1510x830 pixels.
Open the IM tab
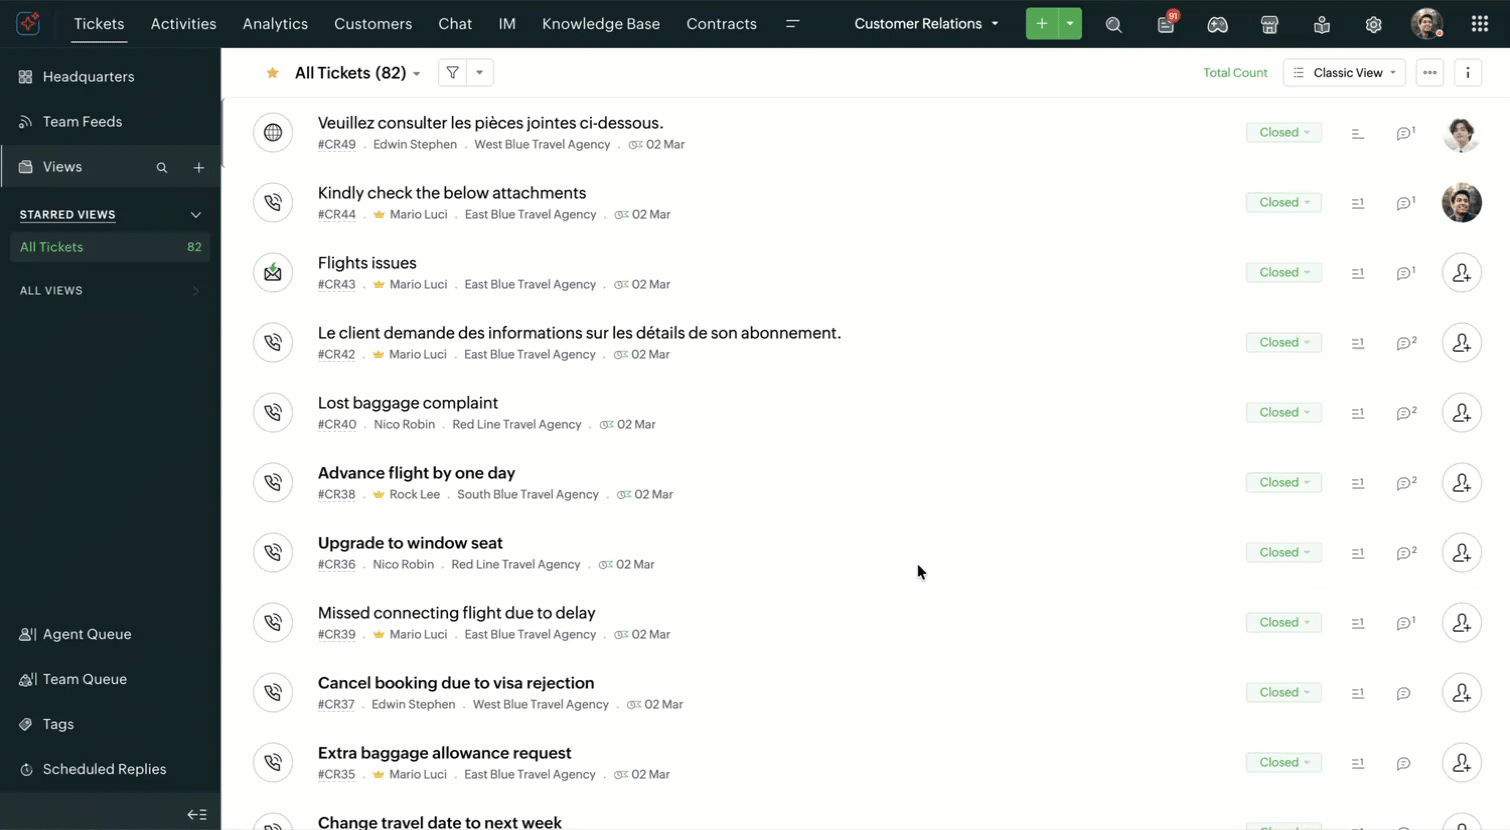tap(507, 24)
